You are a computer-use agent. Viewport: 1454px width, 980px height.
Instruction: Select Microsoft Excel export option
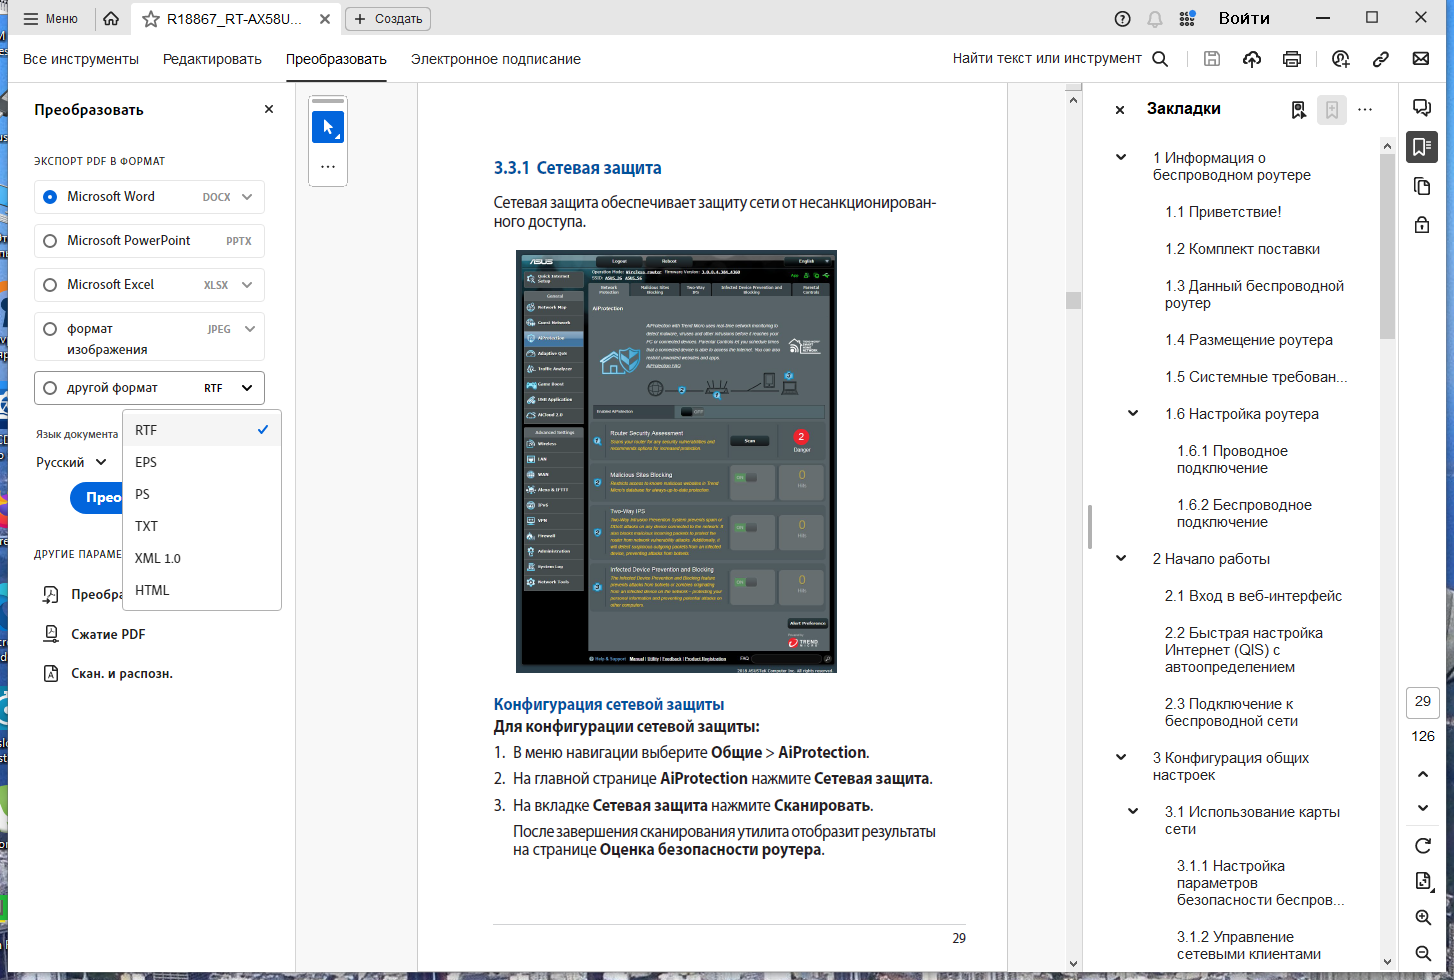coord(149,285)
